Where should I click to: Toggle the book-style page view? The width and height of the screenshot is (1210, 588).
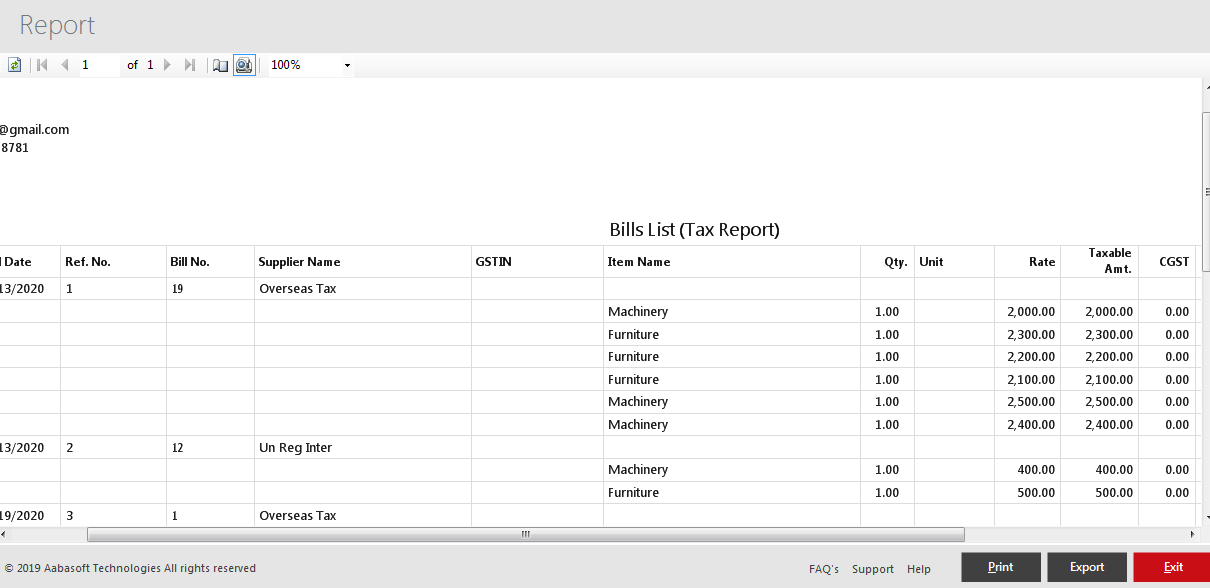[x=220, y=64]
